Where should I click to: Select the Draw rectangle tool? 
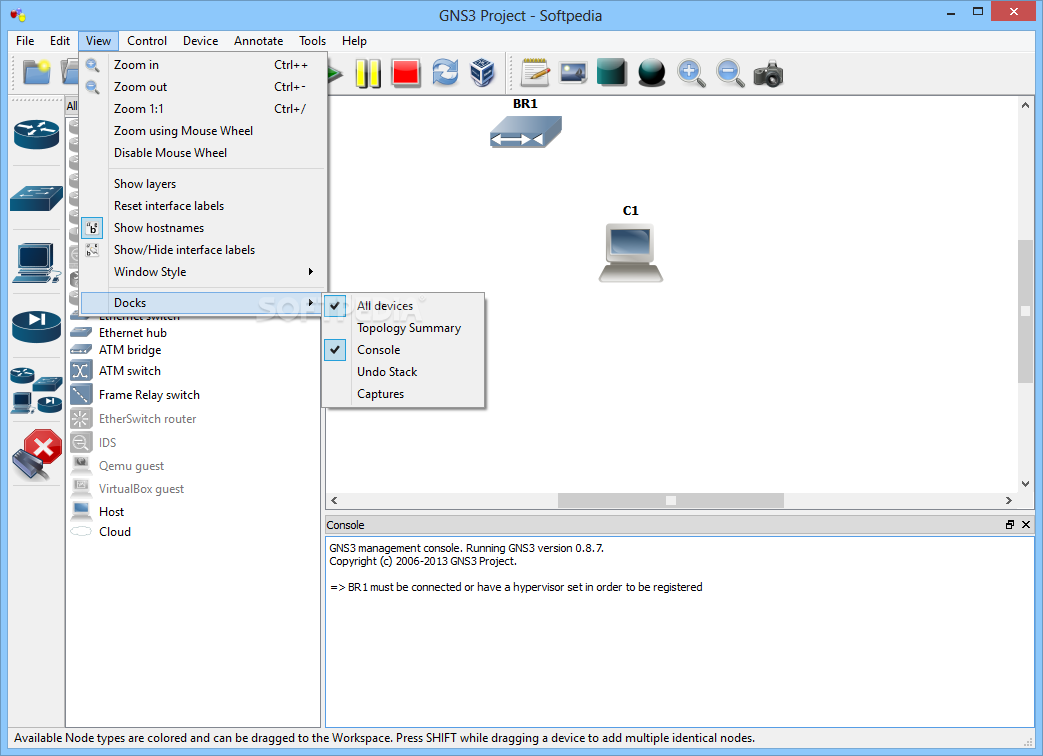click(x=612, y=72)
